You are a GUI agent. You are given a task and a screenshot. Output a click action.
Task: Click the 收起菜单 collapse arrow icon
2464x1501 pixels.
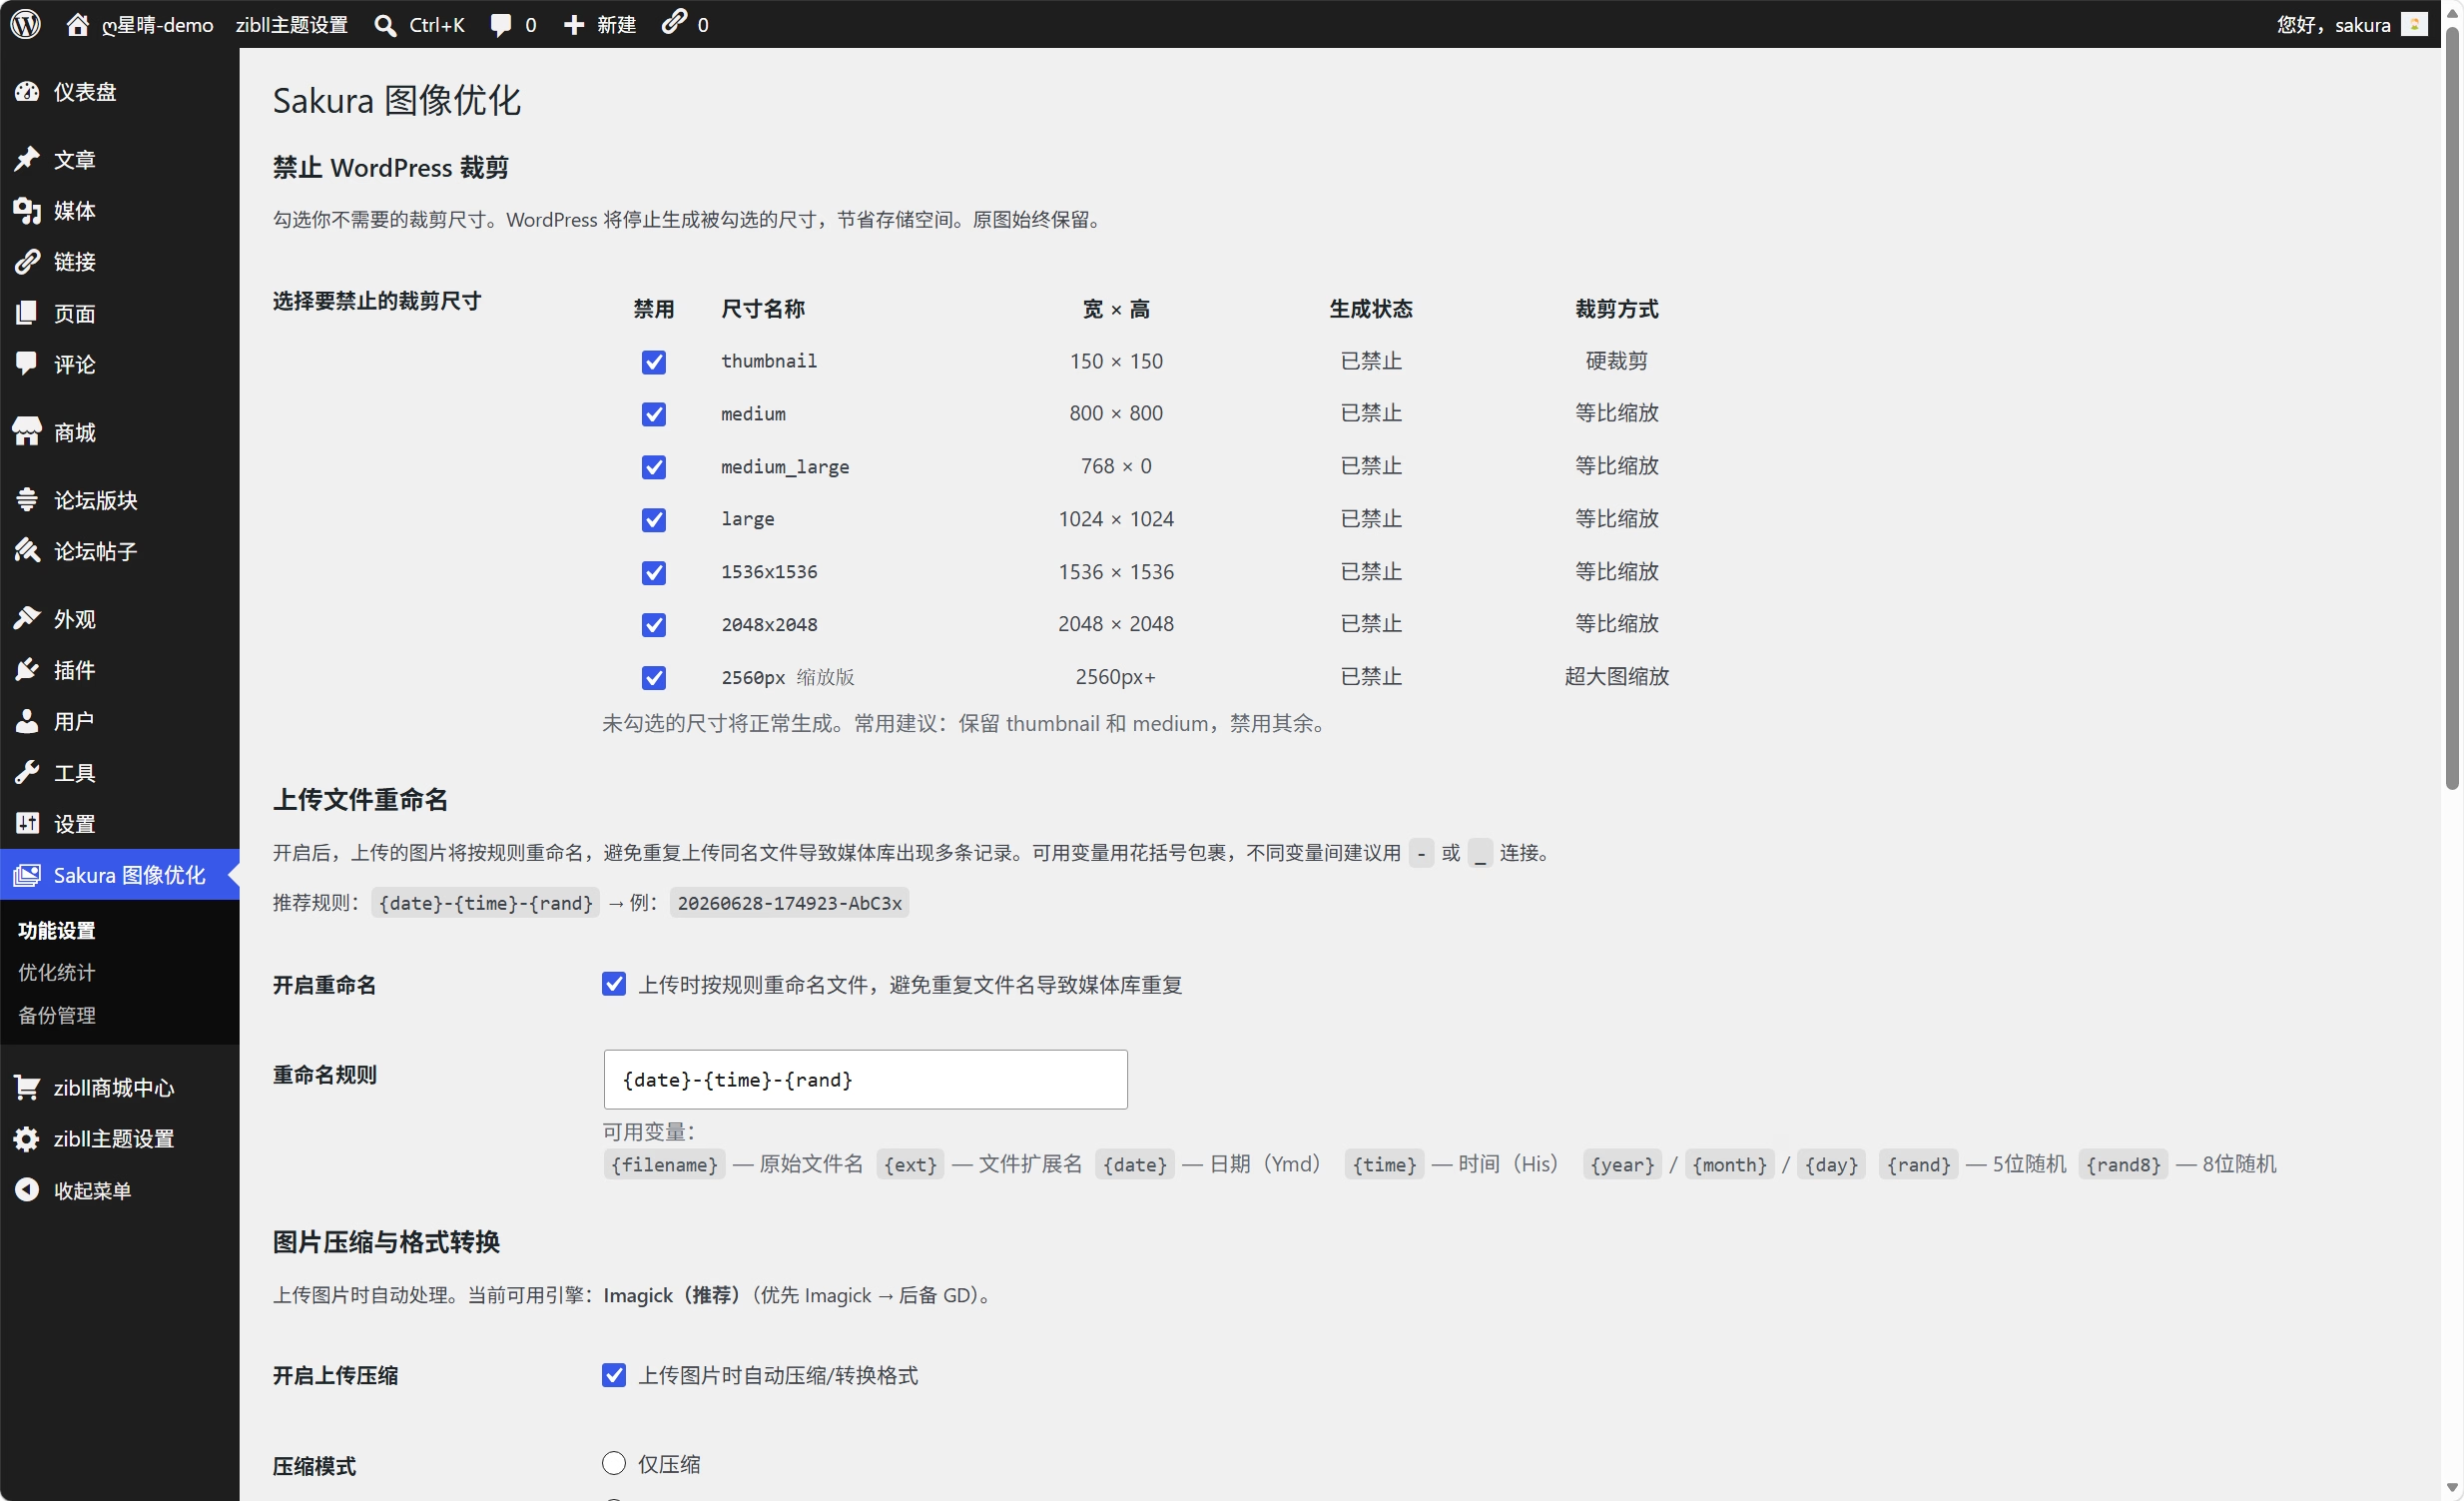[x=27, y=1190]
